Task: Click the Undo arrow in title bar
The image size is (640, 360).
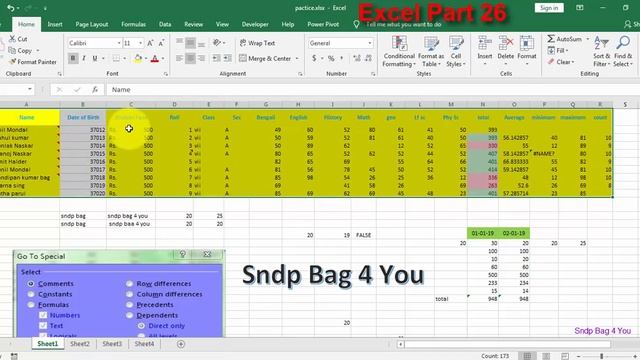Action: [11, 8]
